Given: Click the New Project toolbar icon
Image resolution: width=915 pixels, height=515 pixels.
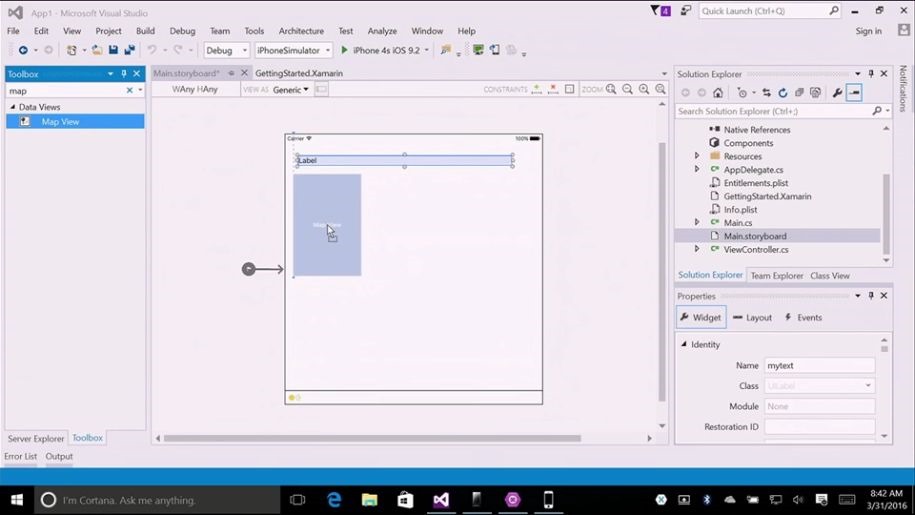Looking at the screenshot, I should [x=71, y=50].
